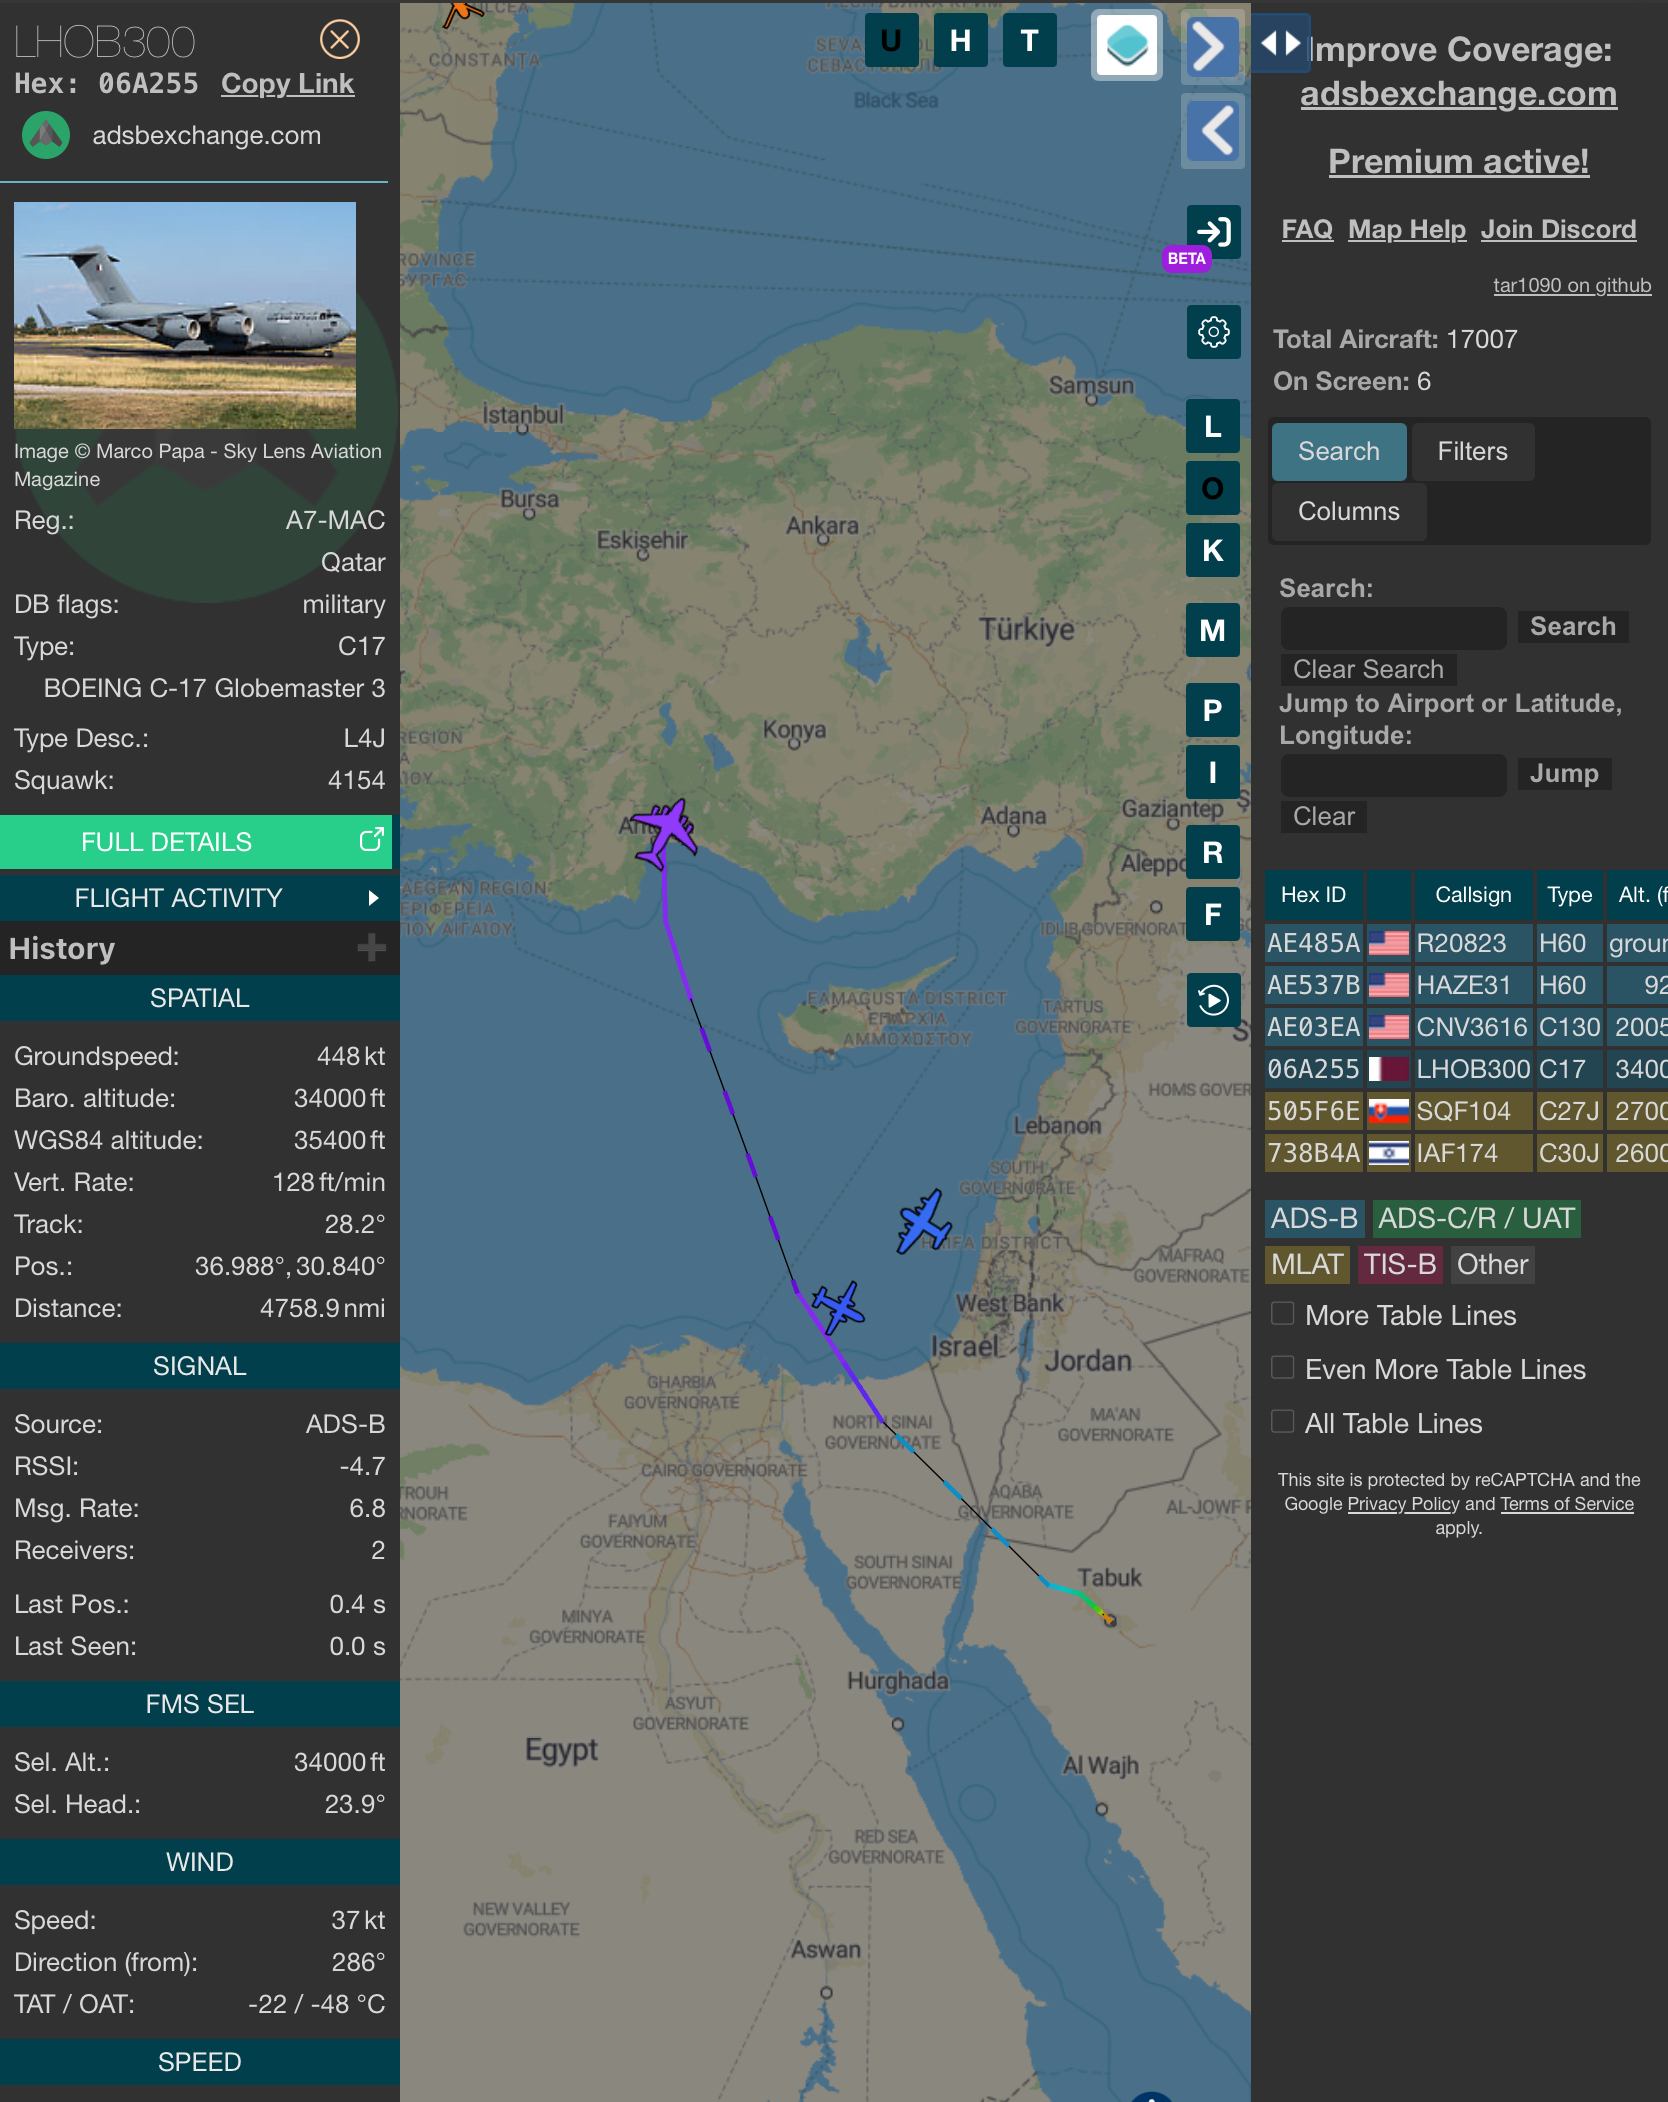Click the Copy Link link
The height and width of the screenshot is (2102, 1668).
(287, 84)
